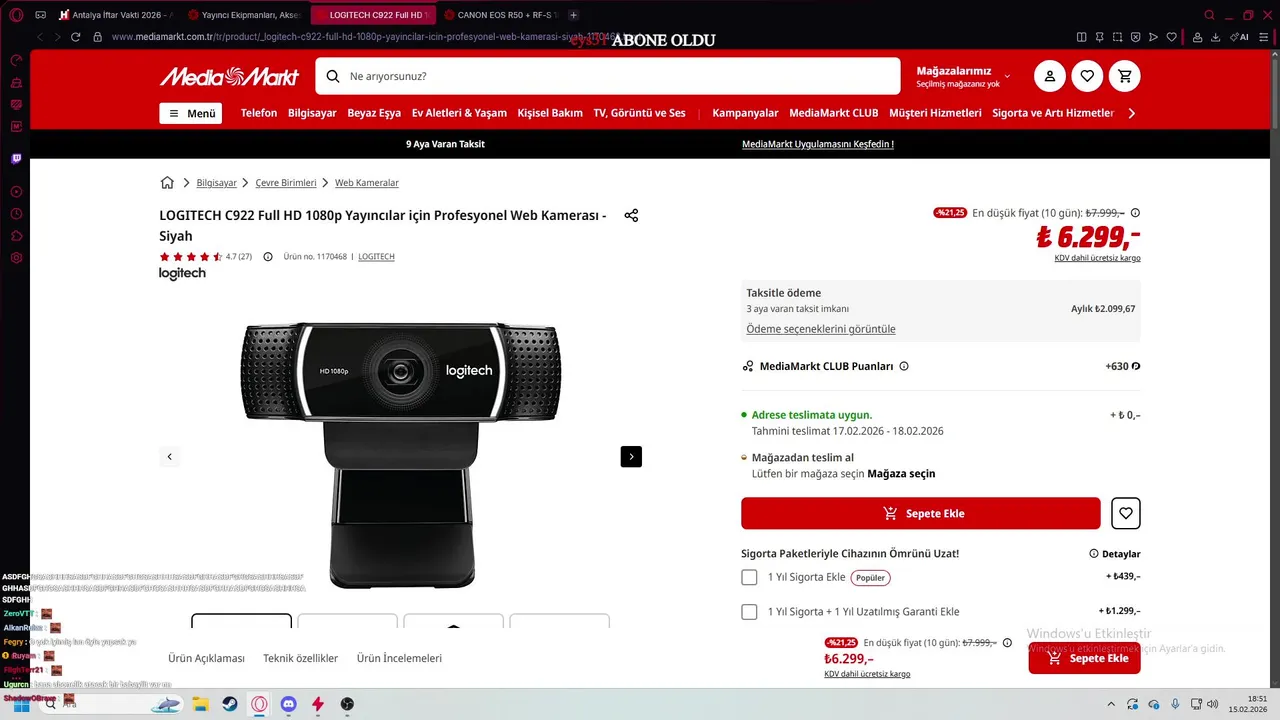
Task: Click info icon next to product rating
Action: coord(267,257)
